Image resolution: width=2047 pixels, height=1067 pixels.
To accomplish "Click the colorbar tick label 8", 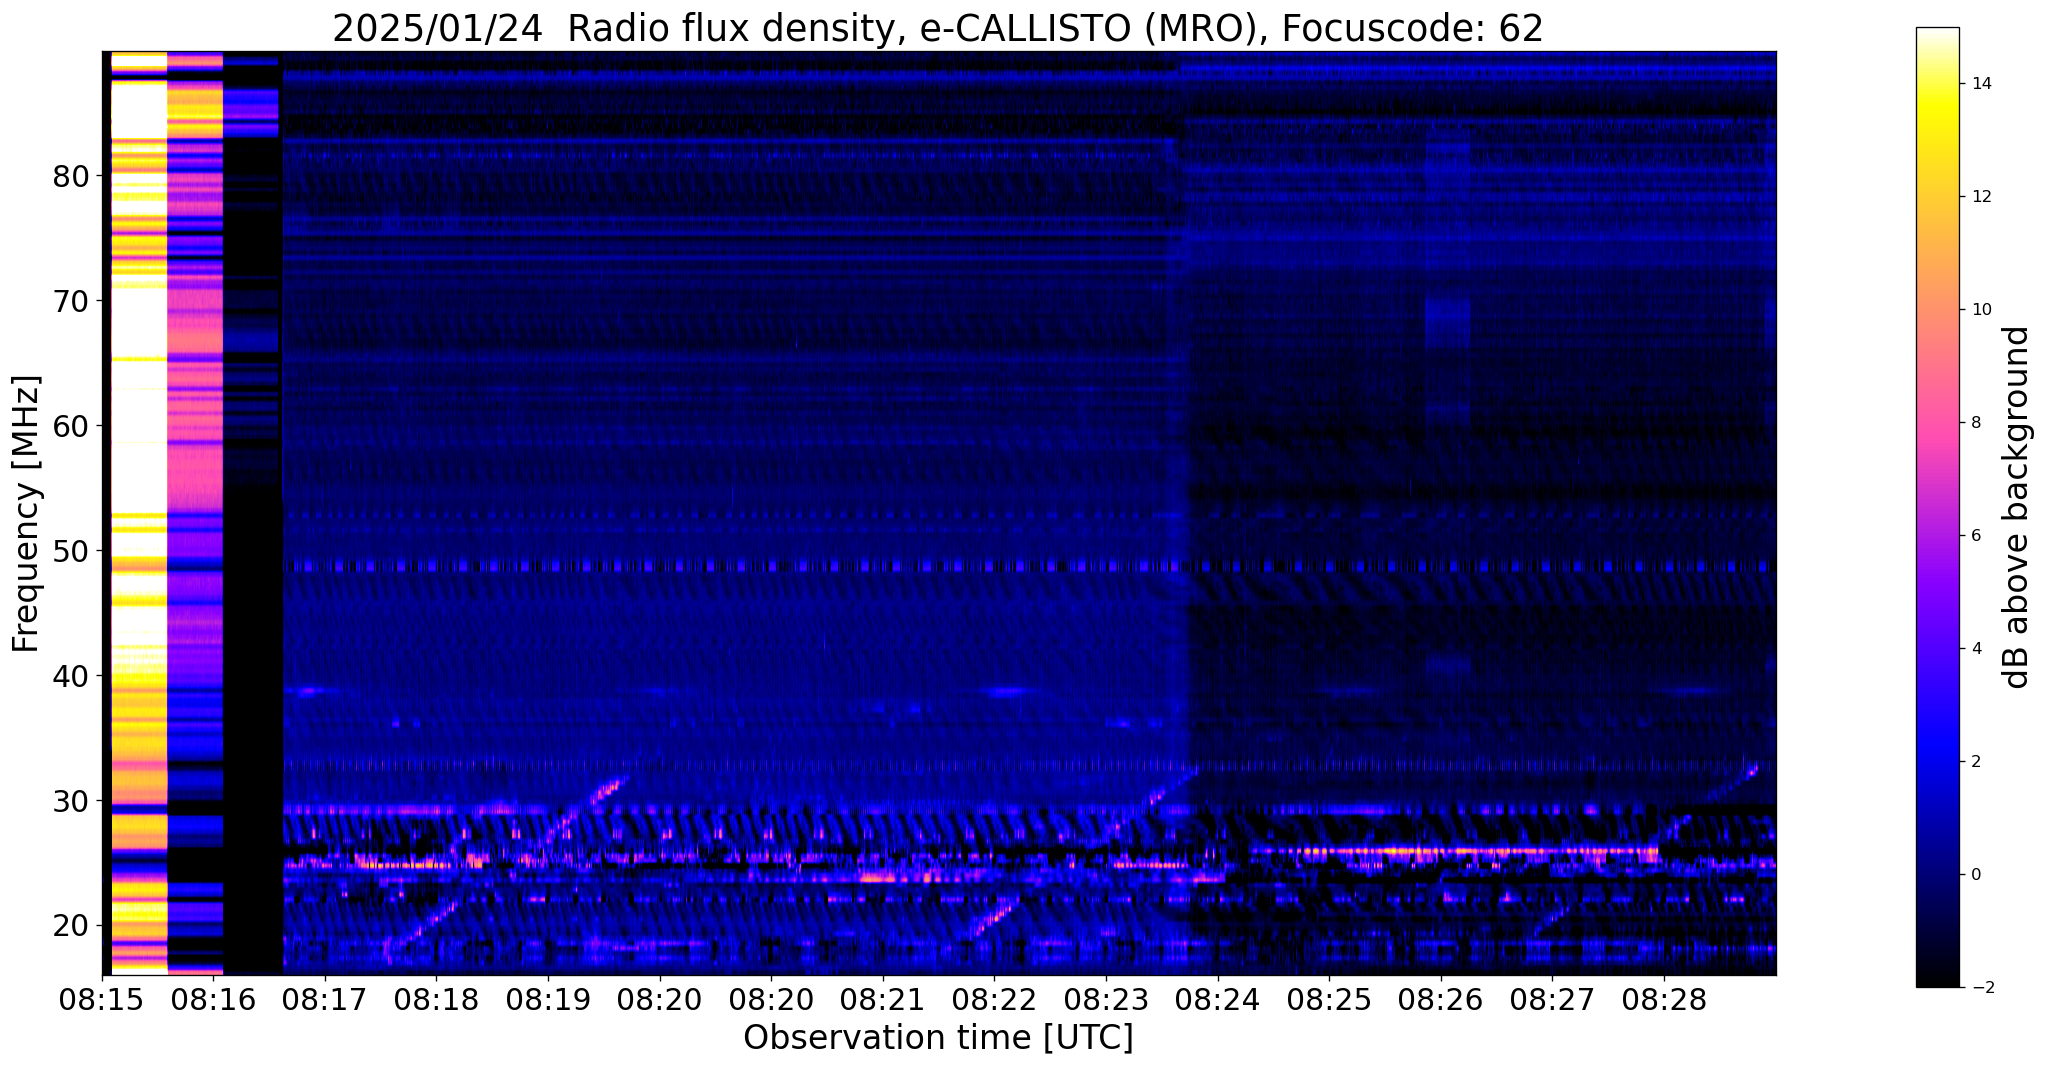I will coord(1975,423).
